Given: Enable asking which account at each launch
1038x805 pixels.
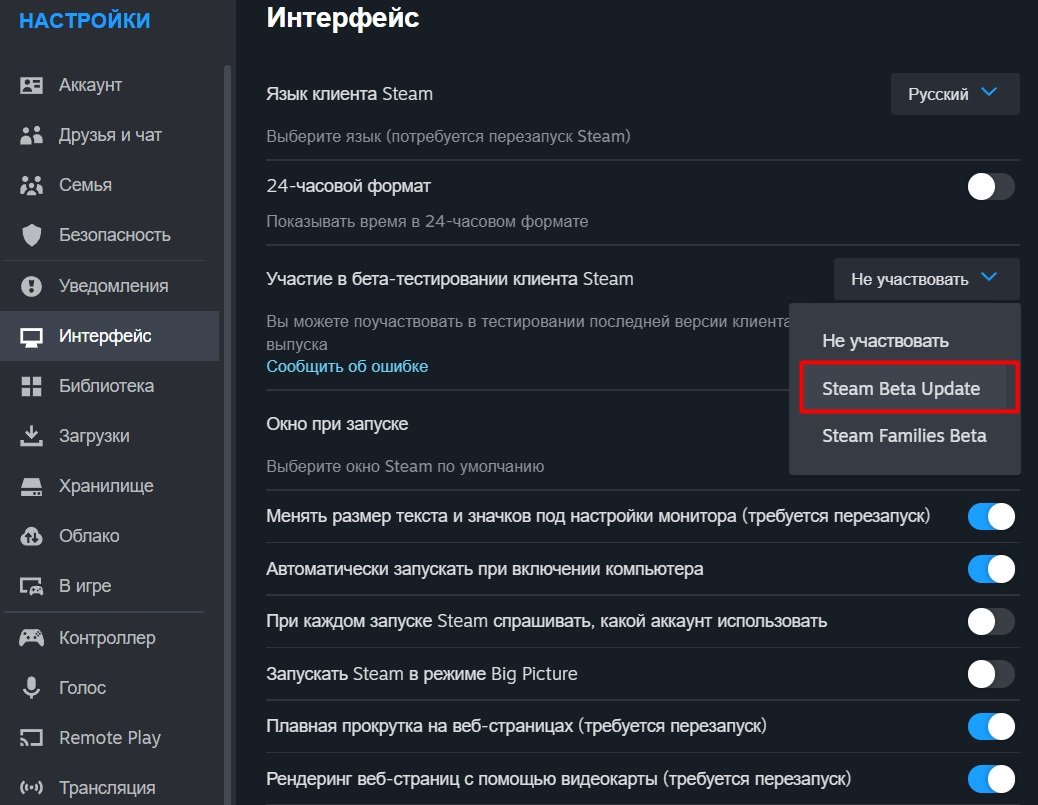Looking at the screenshot, I should [990, 621].
